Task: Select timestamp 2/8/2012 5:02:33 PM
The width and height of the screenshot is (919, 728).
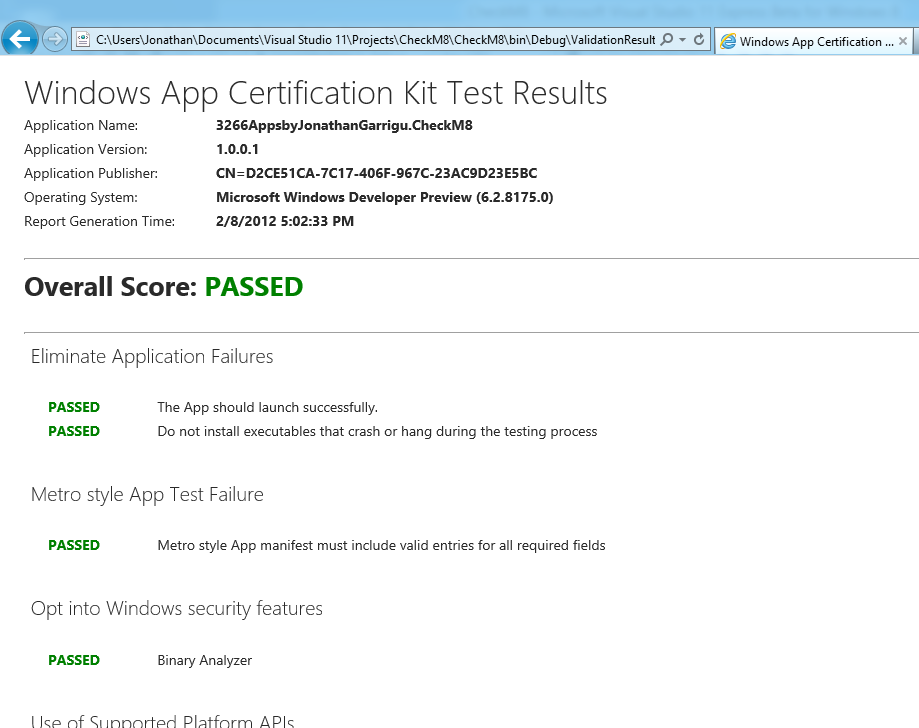Action: (x=285, y=222)
